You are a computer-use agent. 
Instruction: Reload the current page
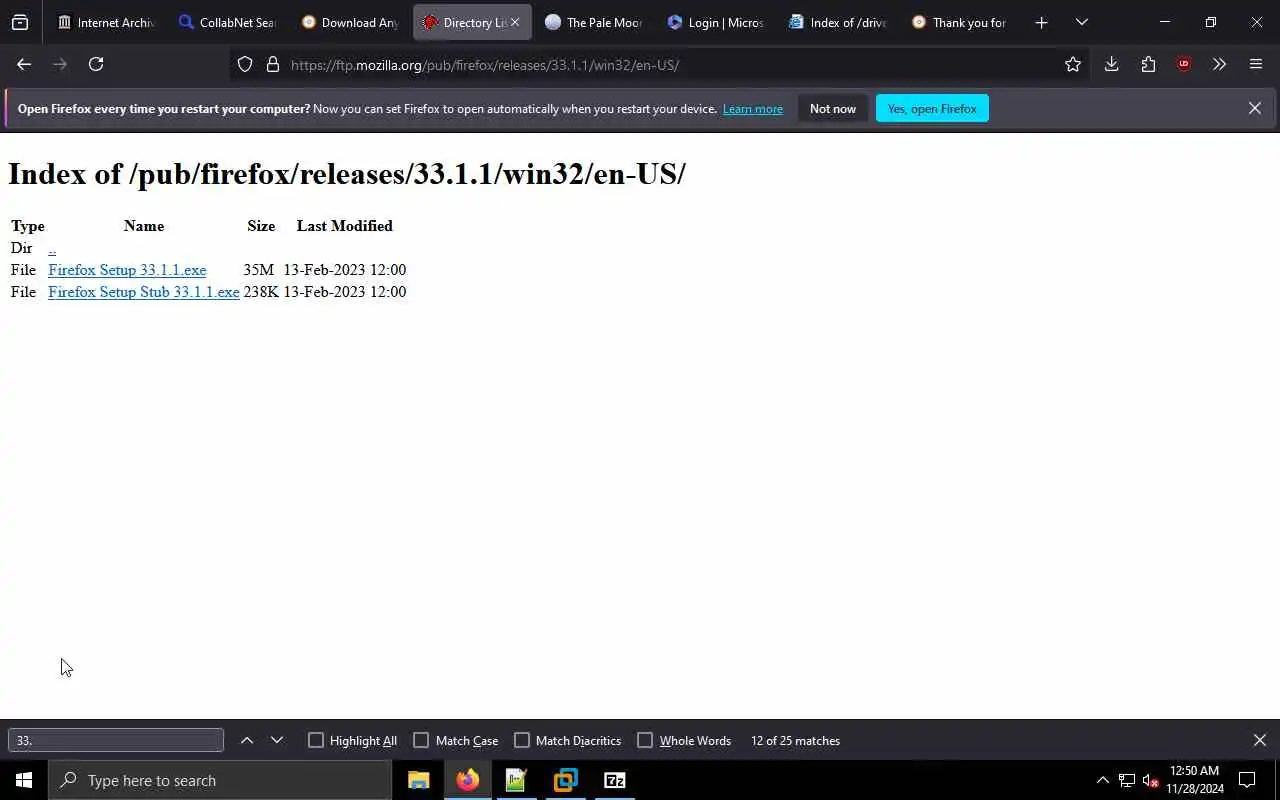[x=96, y=64]
